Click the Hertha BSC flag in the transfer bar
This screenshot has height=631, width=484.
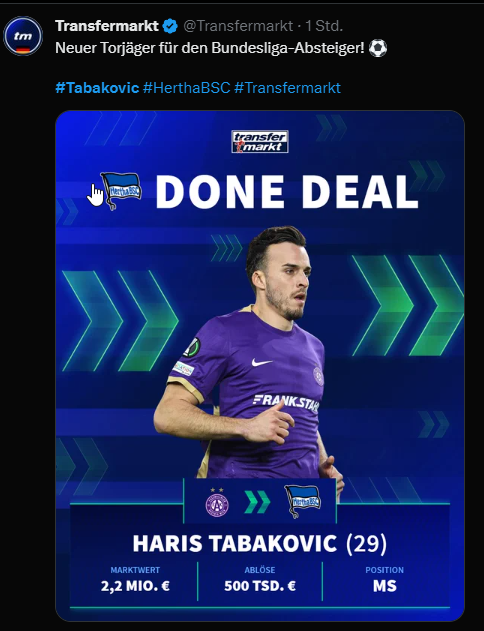coord(303,501)
